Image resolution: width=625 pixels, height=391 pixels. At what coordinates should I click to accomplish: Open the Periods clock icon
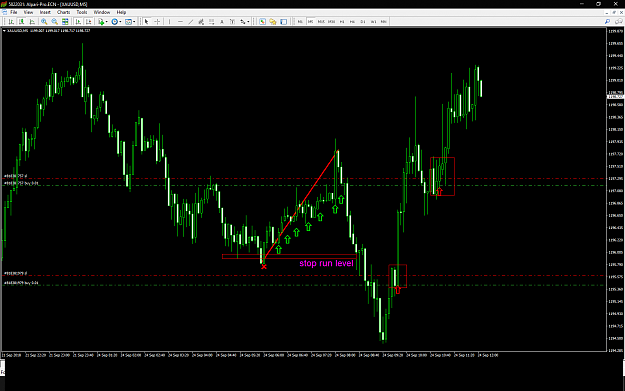tap(114, 22)
